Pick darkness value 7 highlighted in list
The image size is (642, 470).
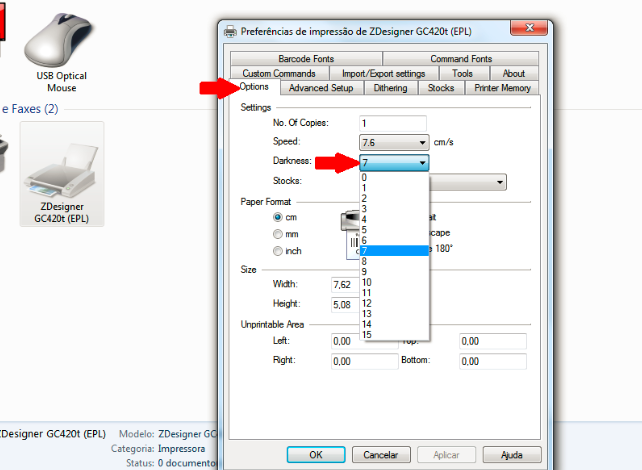coord(394,251)
